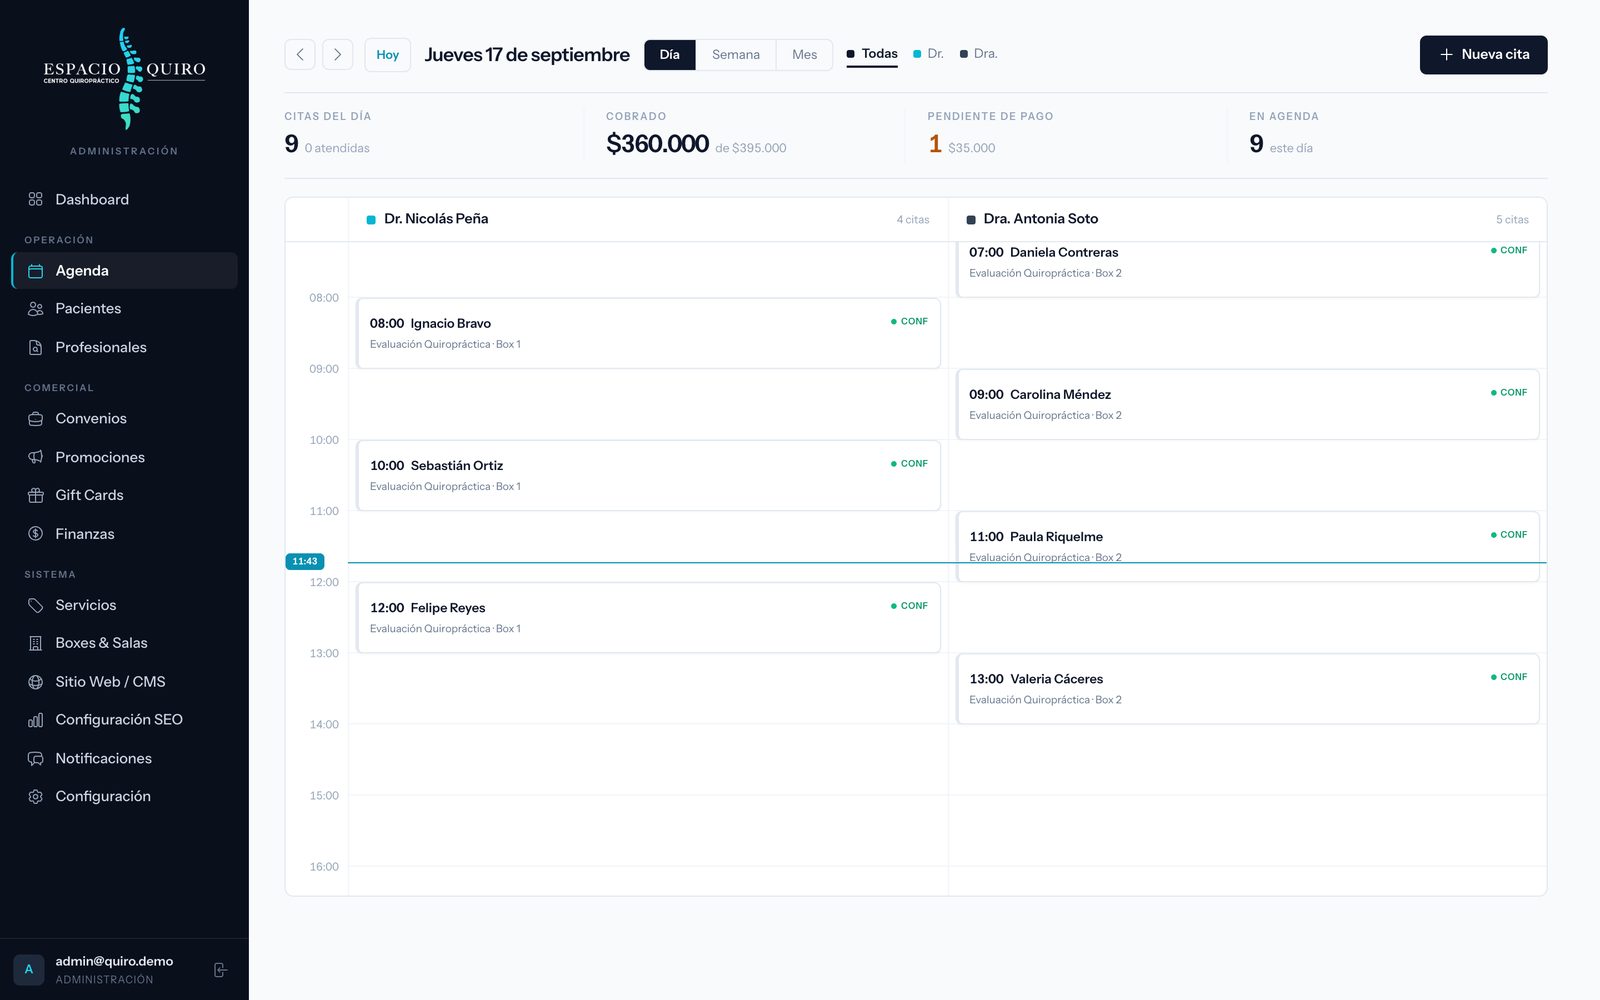This screenshot has height=1000, width=1600.
Task: Click the logout icon beside admin@quiro.demo
Action: click(221, 970)
